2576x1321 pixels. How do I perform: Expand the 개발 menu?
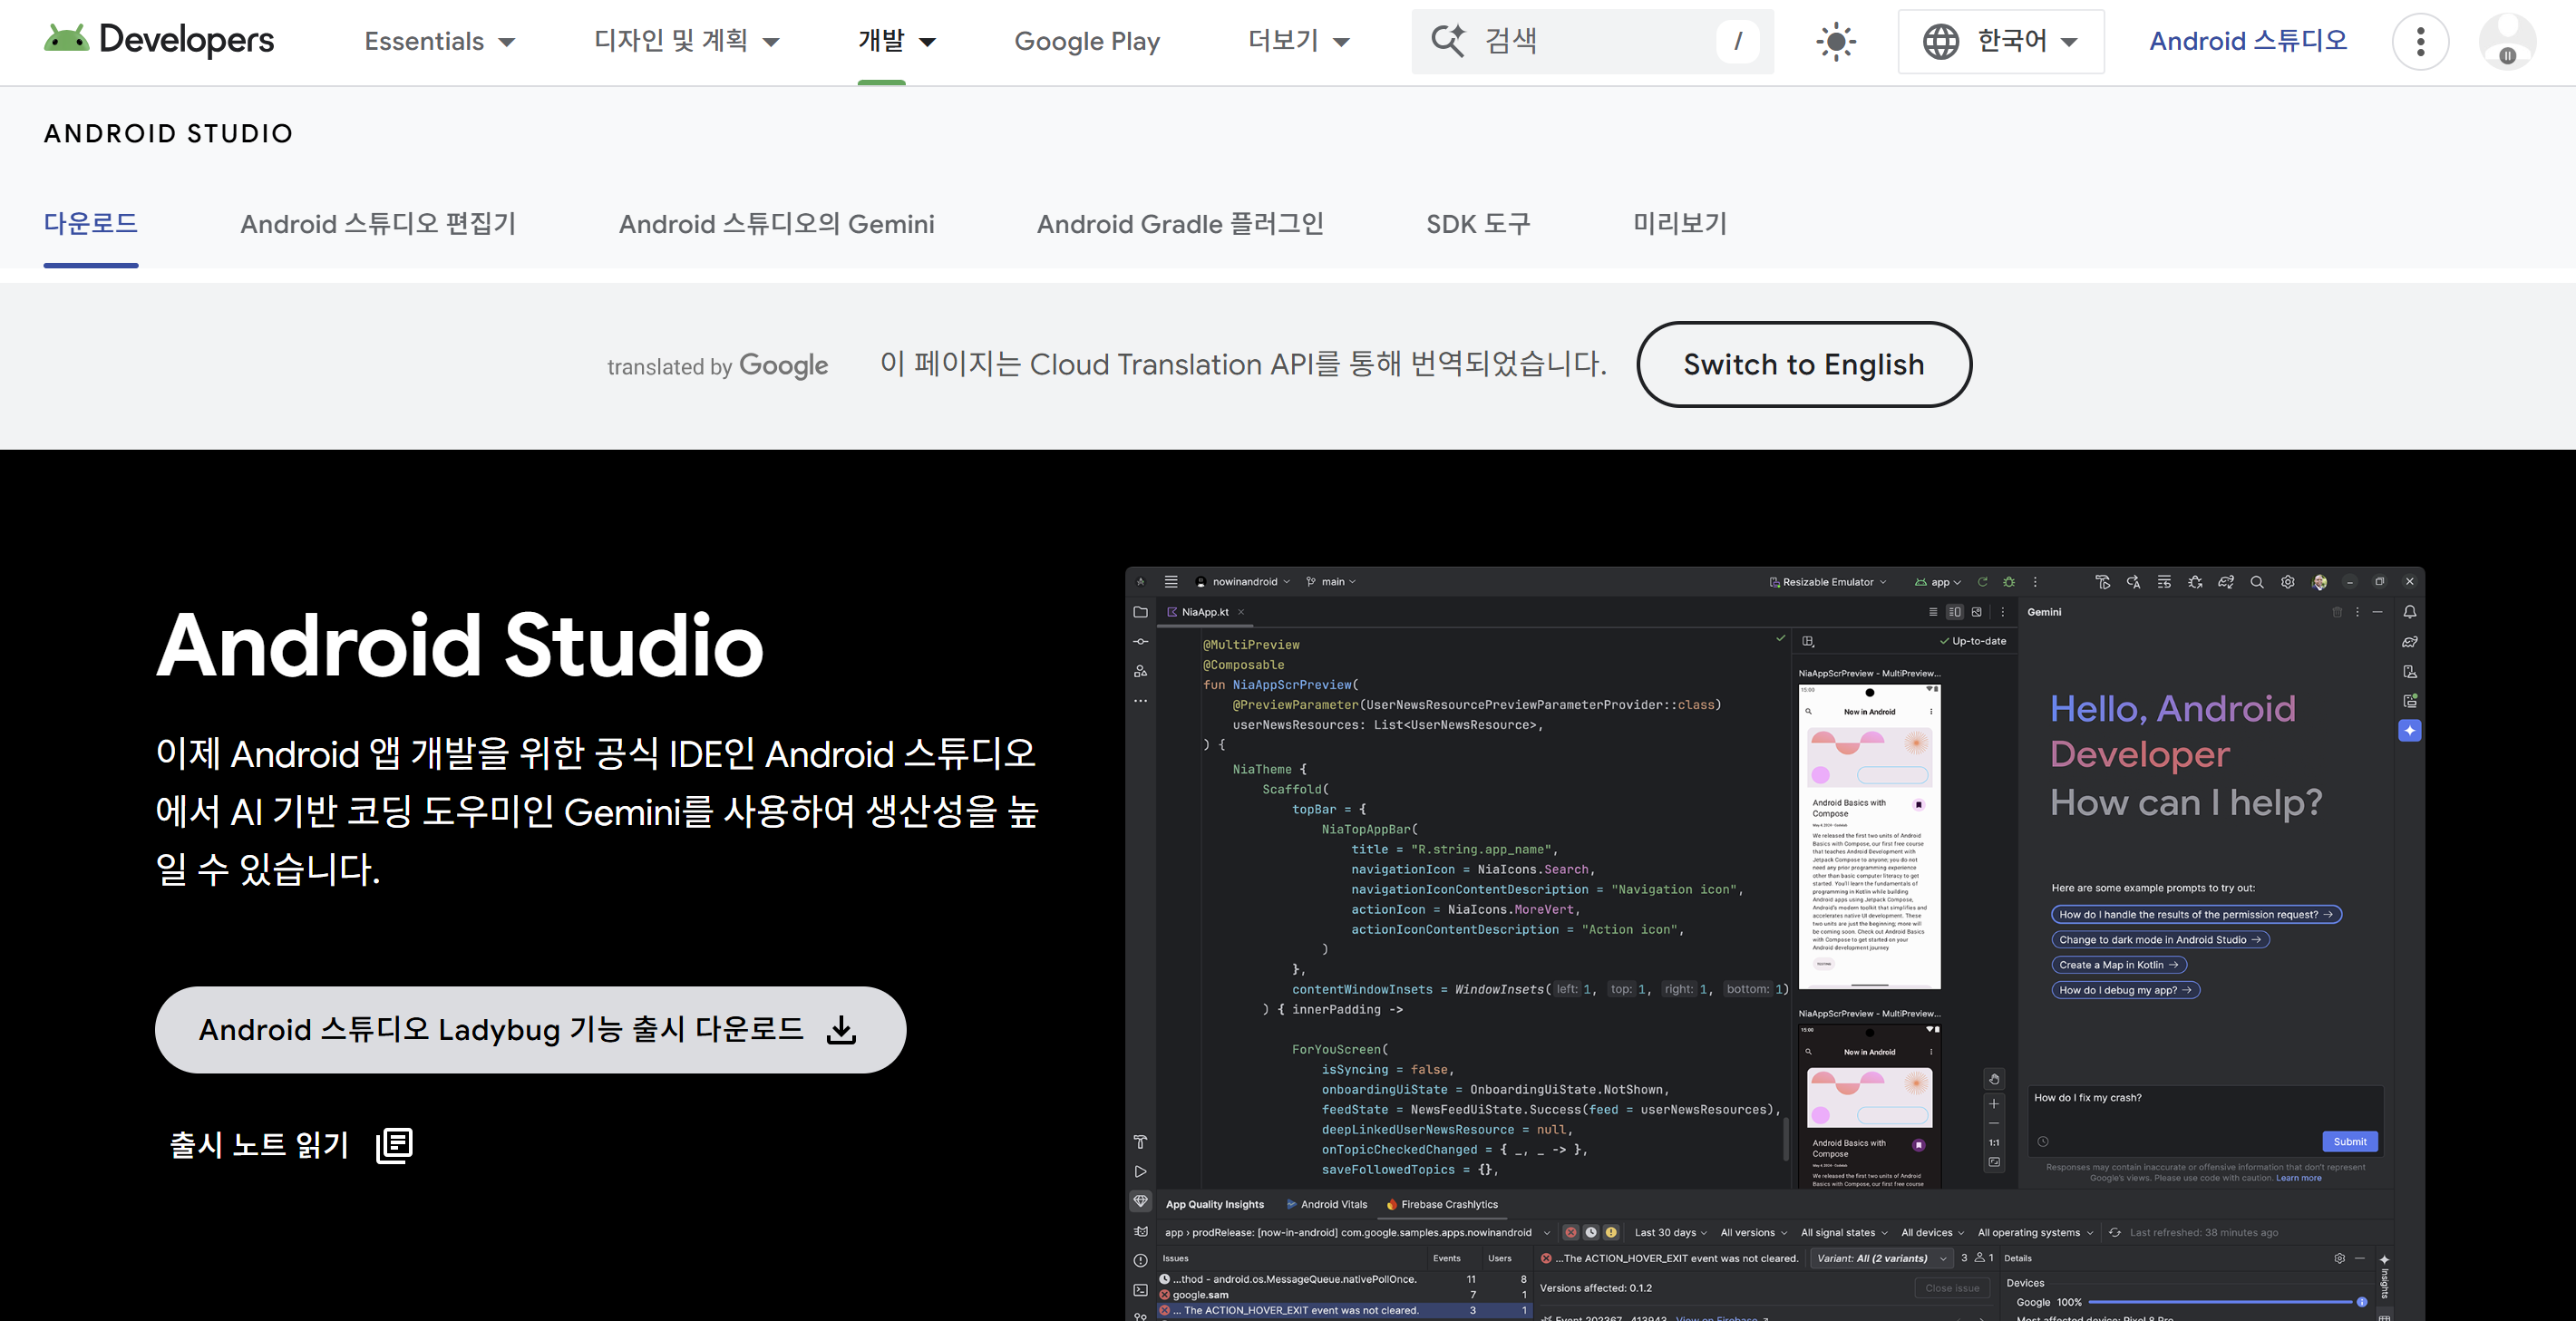(897, 41)
